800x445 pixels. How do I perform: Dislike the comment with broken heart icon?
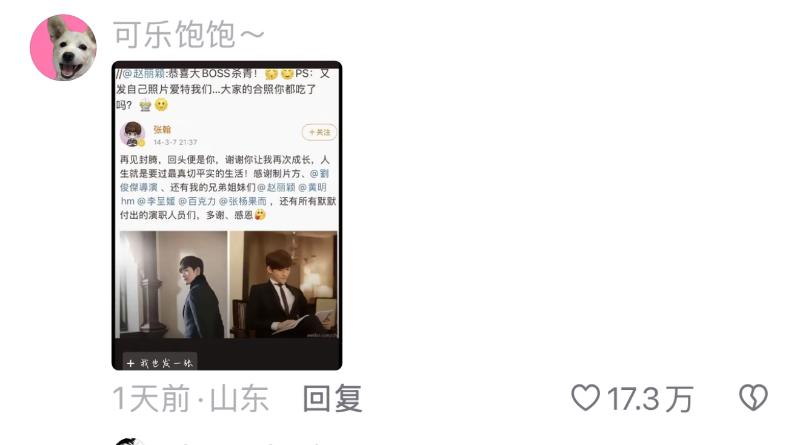coord(753,398)
